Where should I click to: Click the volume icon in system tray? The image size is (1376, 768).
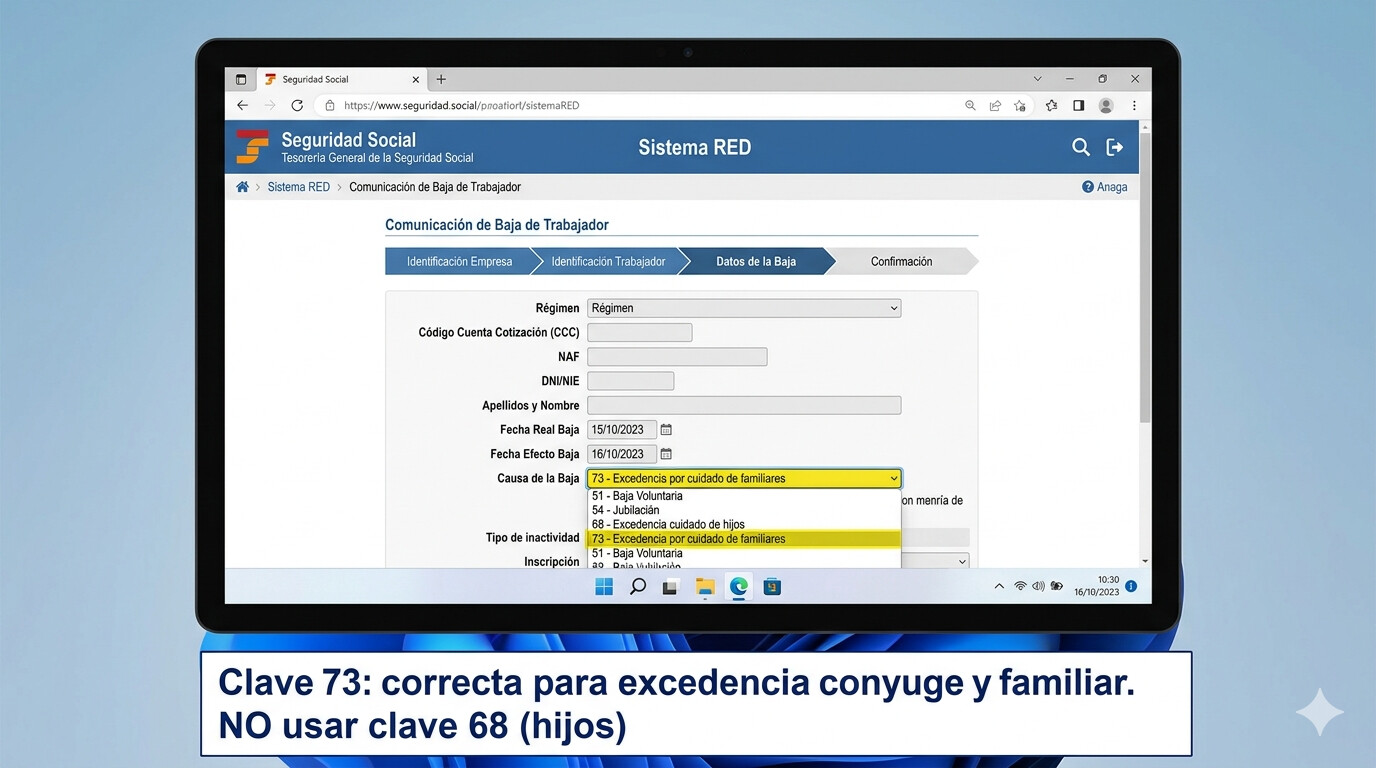pyautogui.click(x=1038, y=586)
